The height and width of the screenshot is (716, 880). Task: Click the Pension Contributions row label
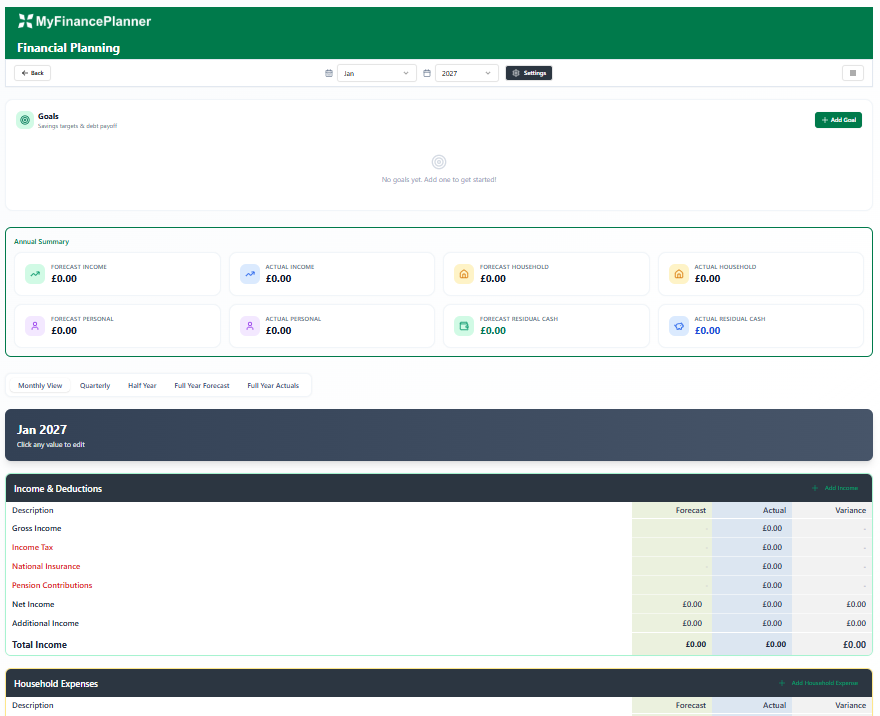pyautogui.click(x=52, y=585)
